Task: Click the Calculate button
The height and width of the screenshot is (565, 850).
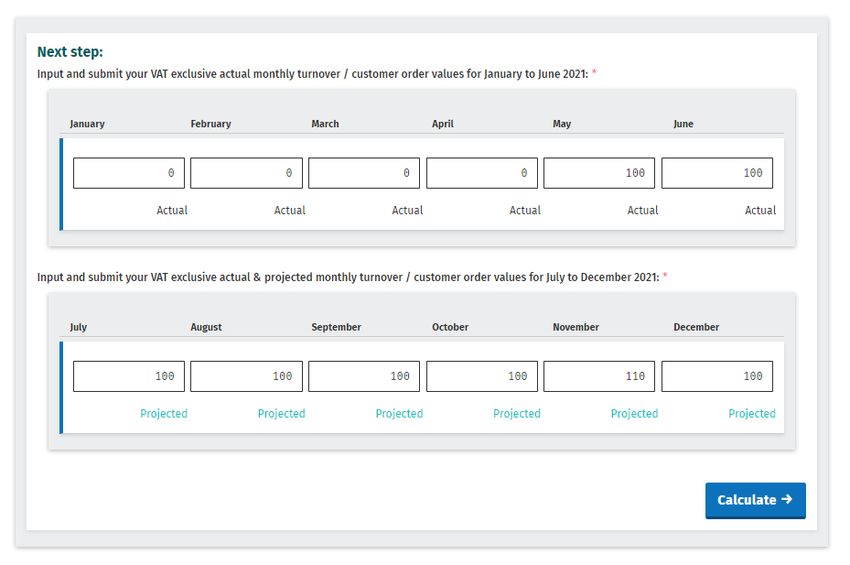Action: click(755, 500)
